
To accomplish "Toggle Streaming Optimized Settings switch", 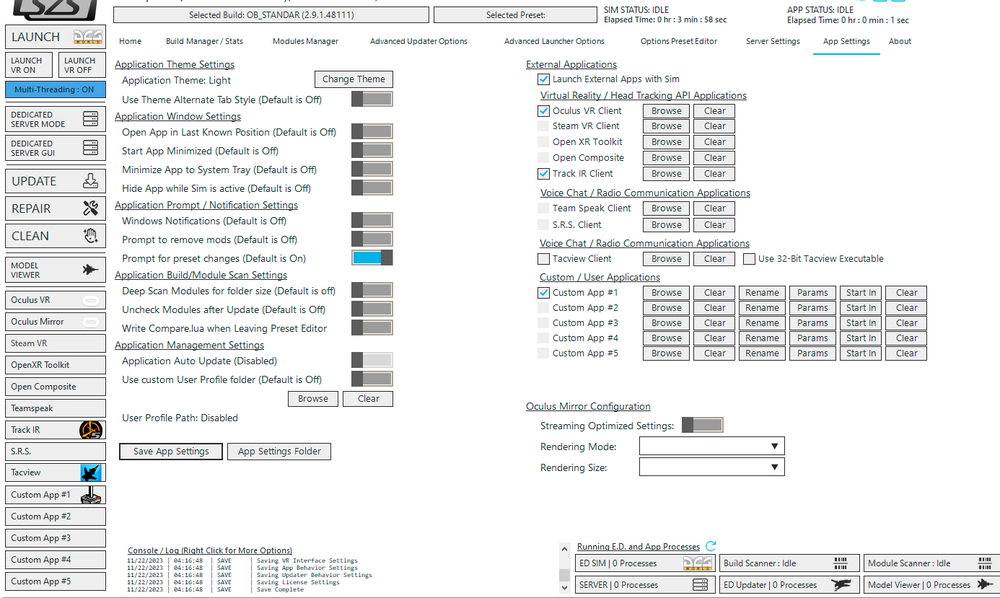I will 702,425.
